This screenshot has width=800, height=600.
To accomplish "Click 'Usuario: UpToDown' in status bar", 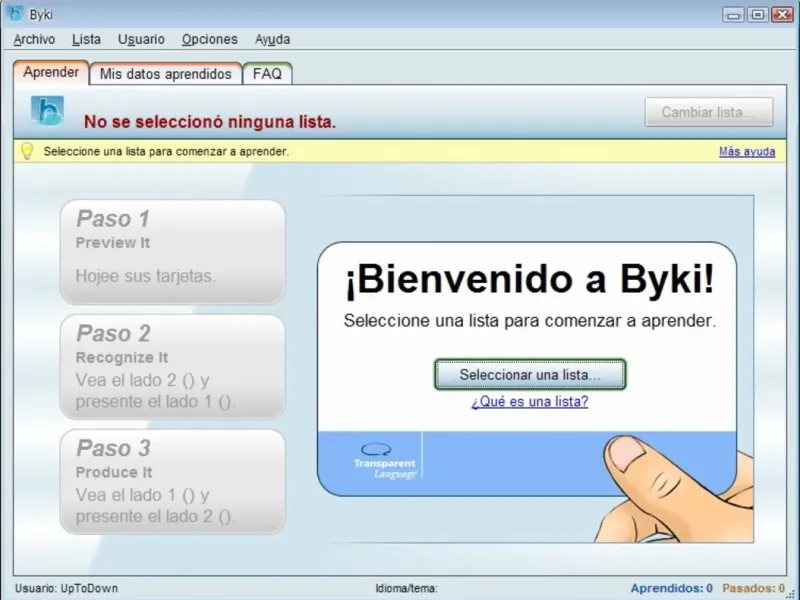I will tap(66, 588).
